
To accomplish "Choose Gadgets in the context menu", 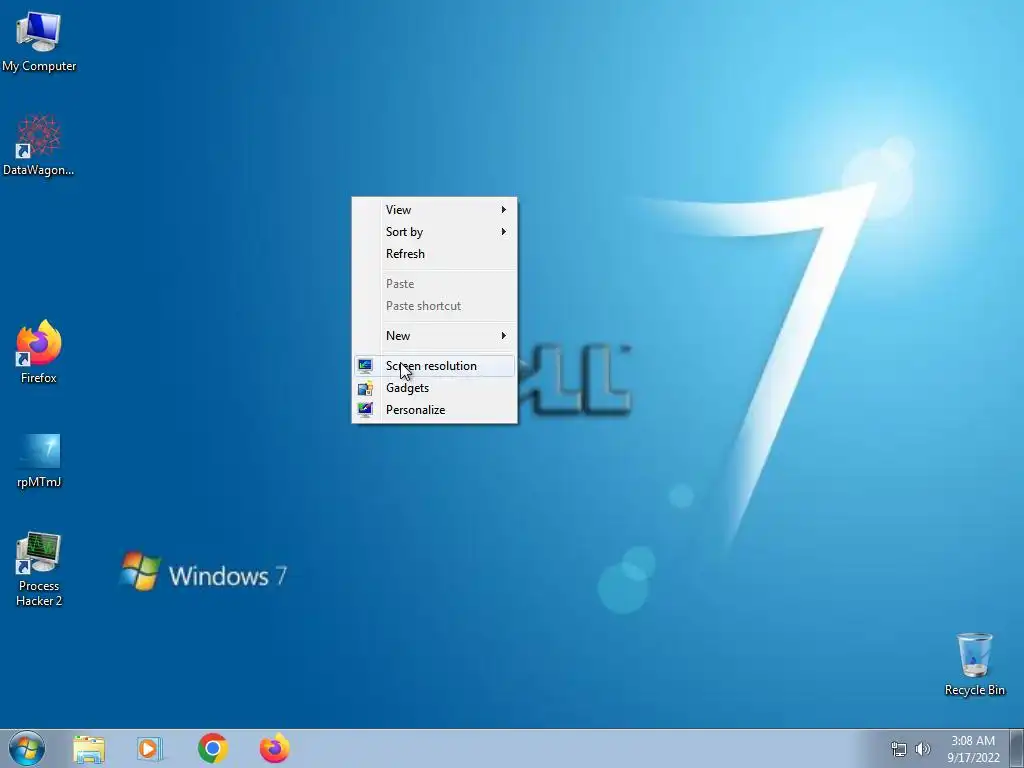I will pos(434,388).
